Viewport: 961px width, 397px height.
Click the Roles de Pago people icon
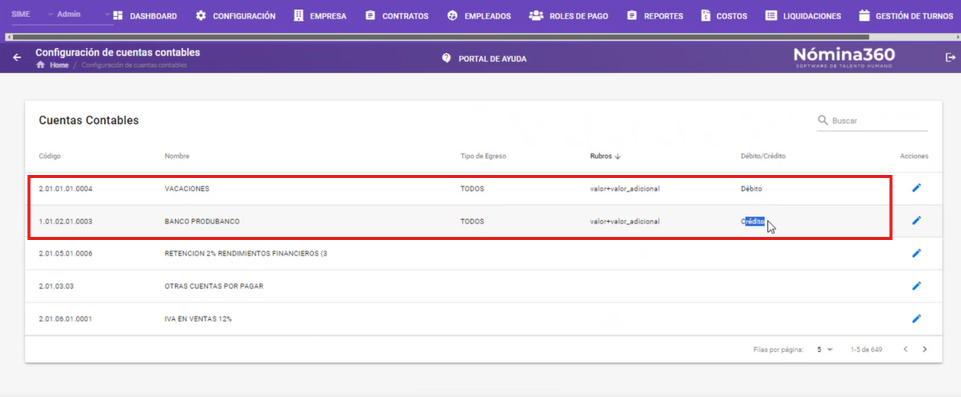(536, 16)
